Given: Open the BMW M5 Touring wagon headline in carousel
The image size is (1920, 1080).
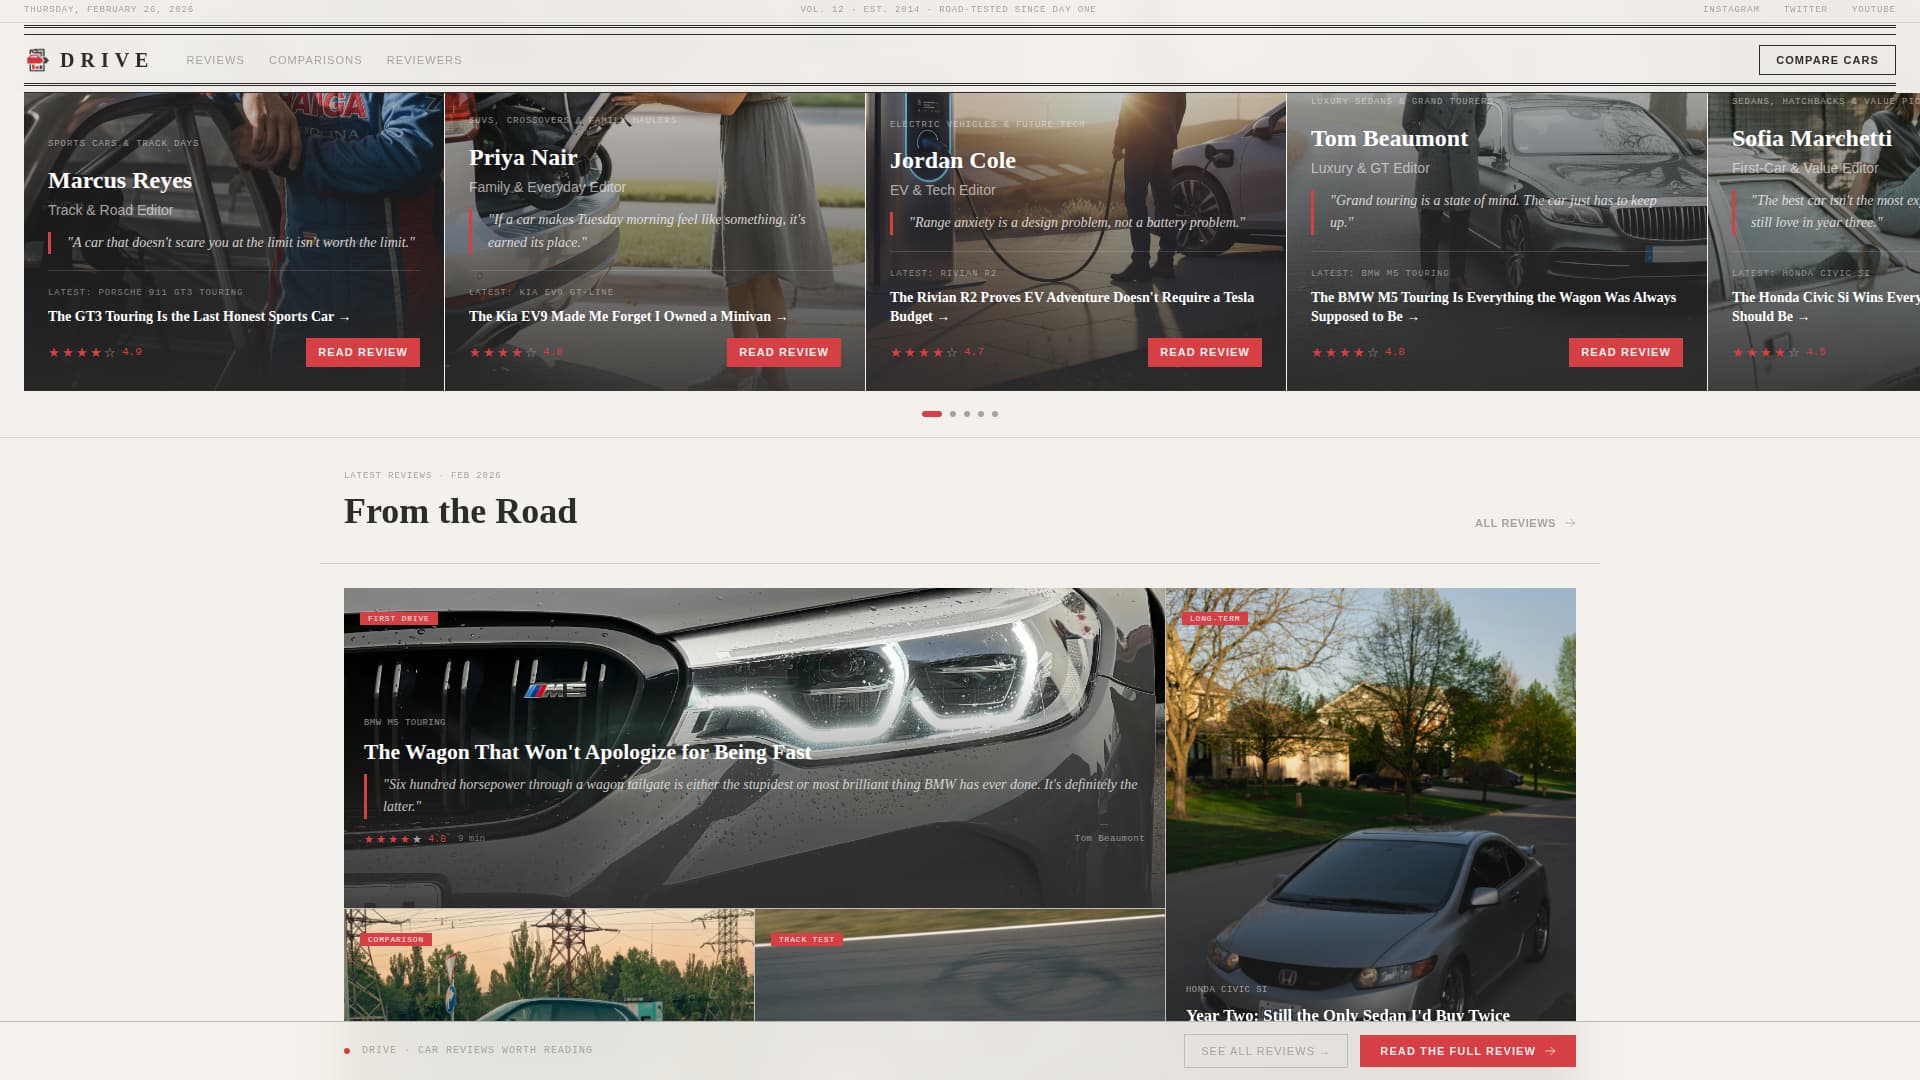Looking at the screenshot, I should pyautogui.click(x=1493, y=307).
